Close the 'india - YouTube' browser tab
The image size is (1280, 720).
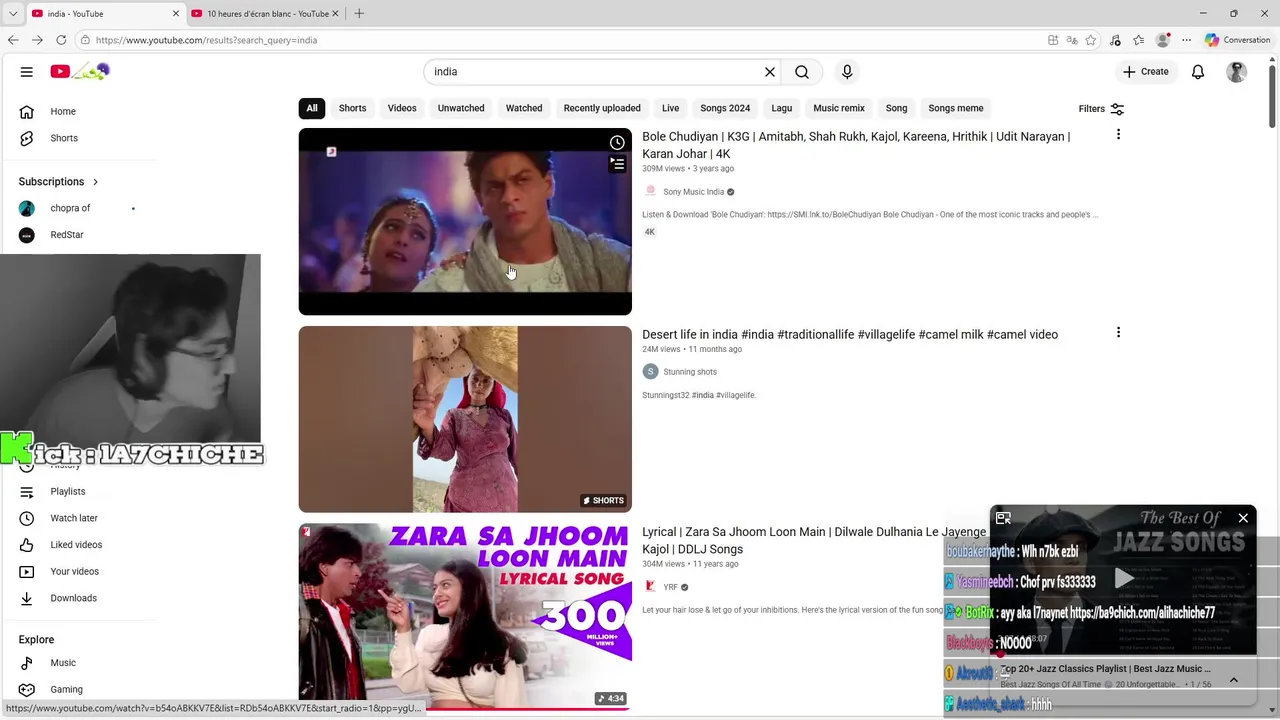[176, 13]
